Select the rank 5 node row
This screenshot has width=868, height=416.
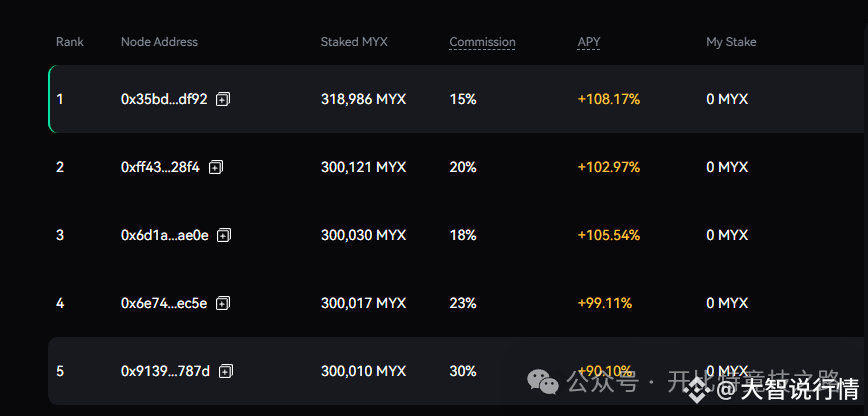[x=458, y=371]
